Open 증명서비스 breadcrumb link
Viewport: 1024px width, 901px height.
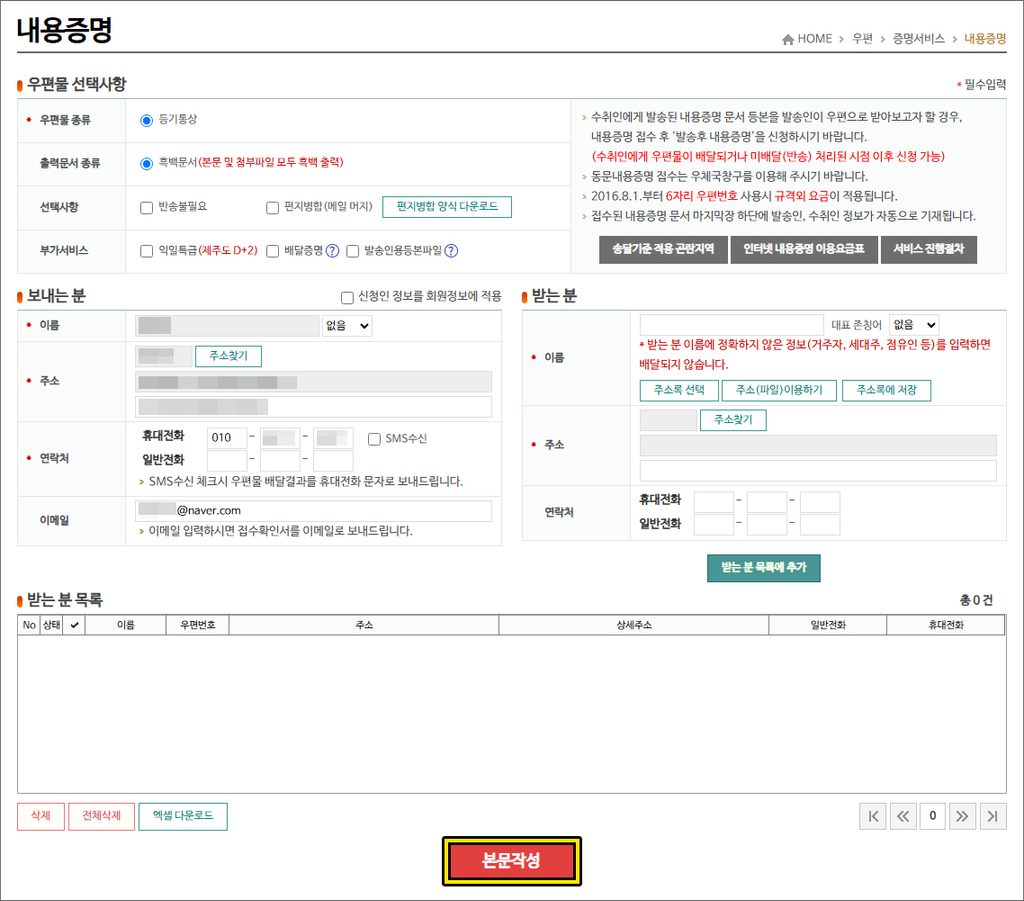point(918,39)
